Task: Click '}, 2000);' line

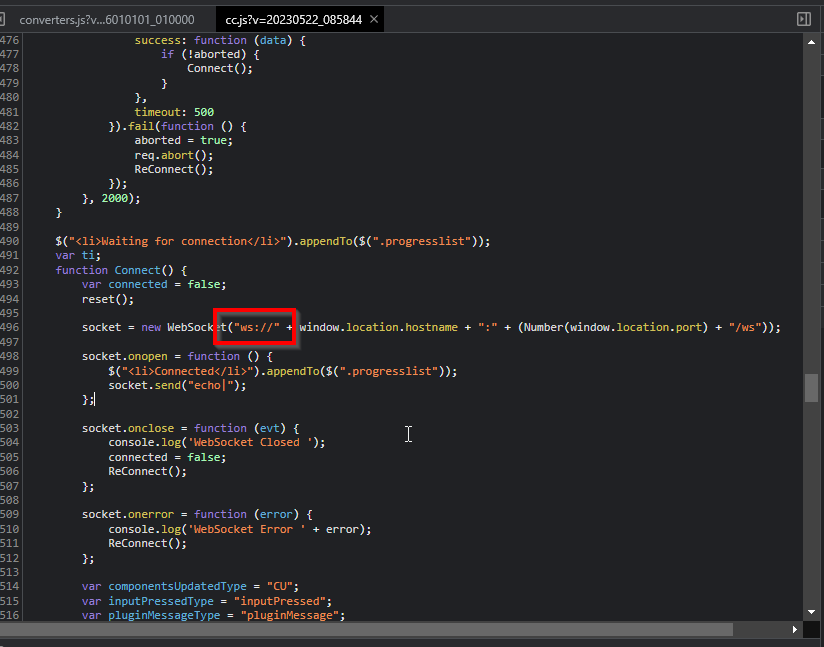Action: coord(111,198)
